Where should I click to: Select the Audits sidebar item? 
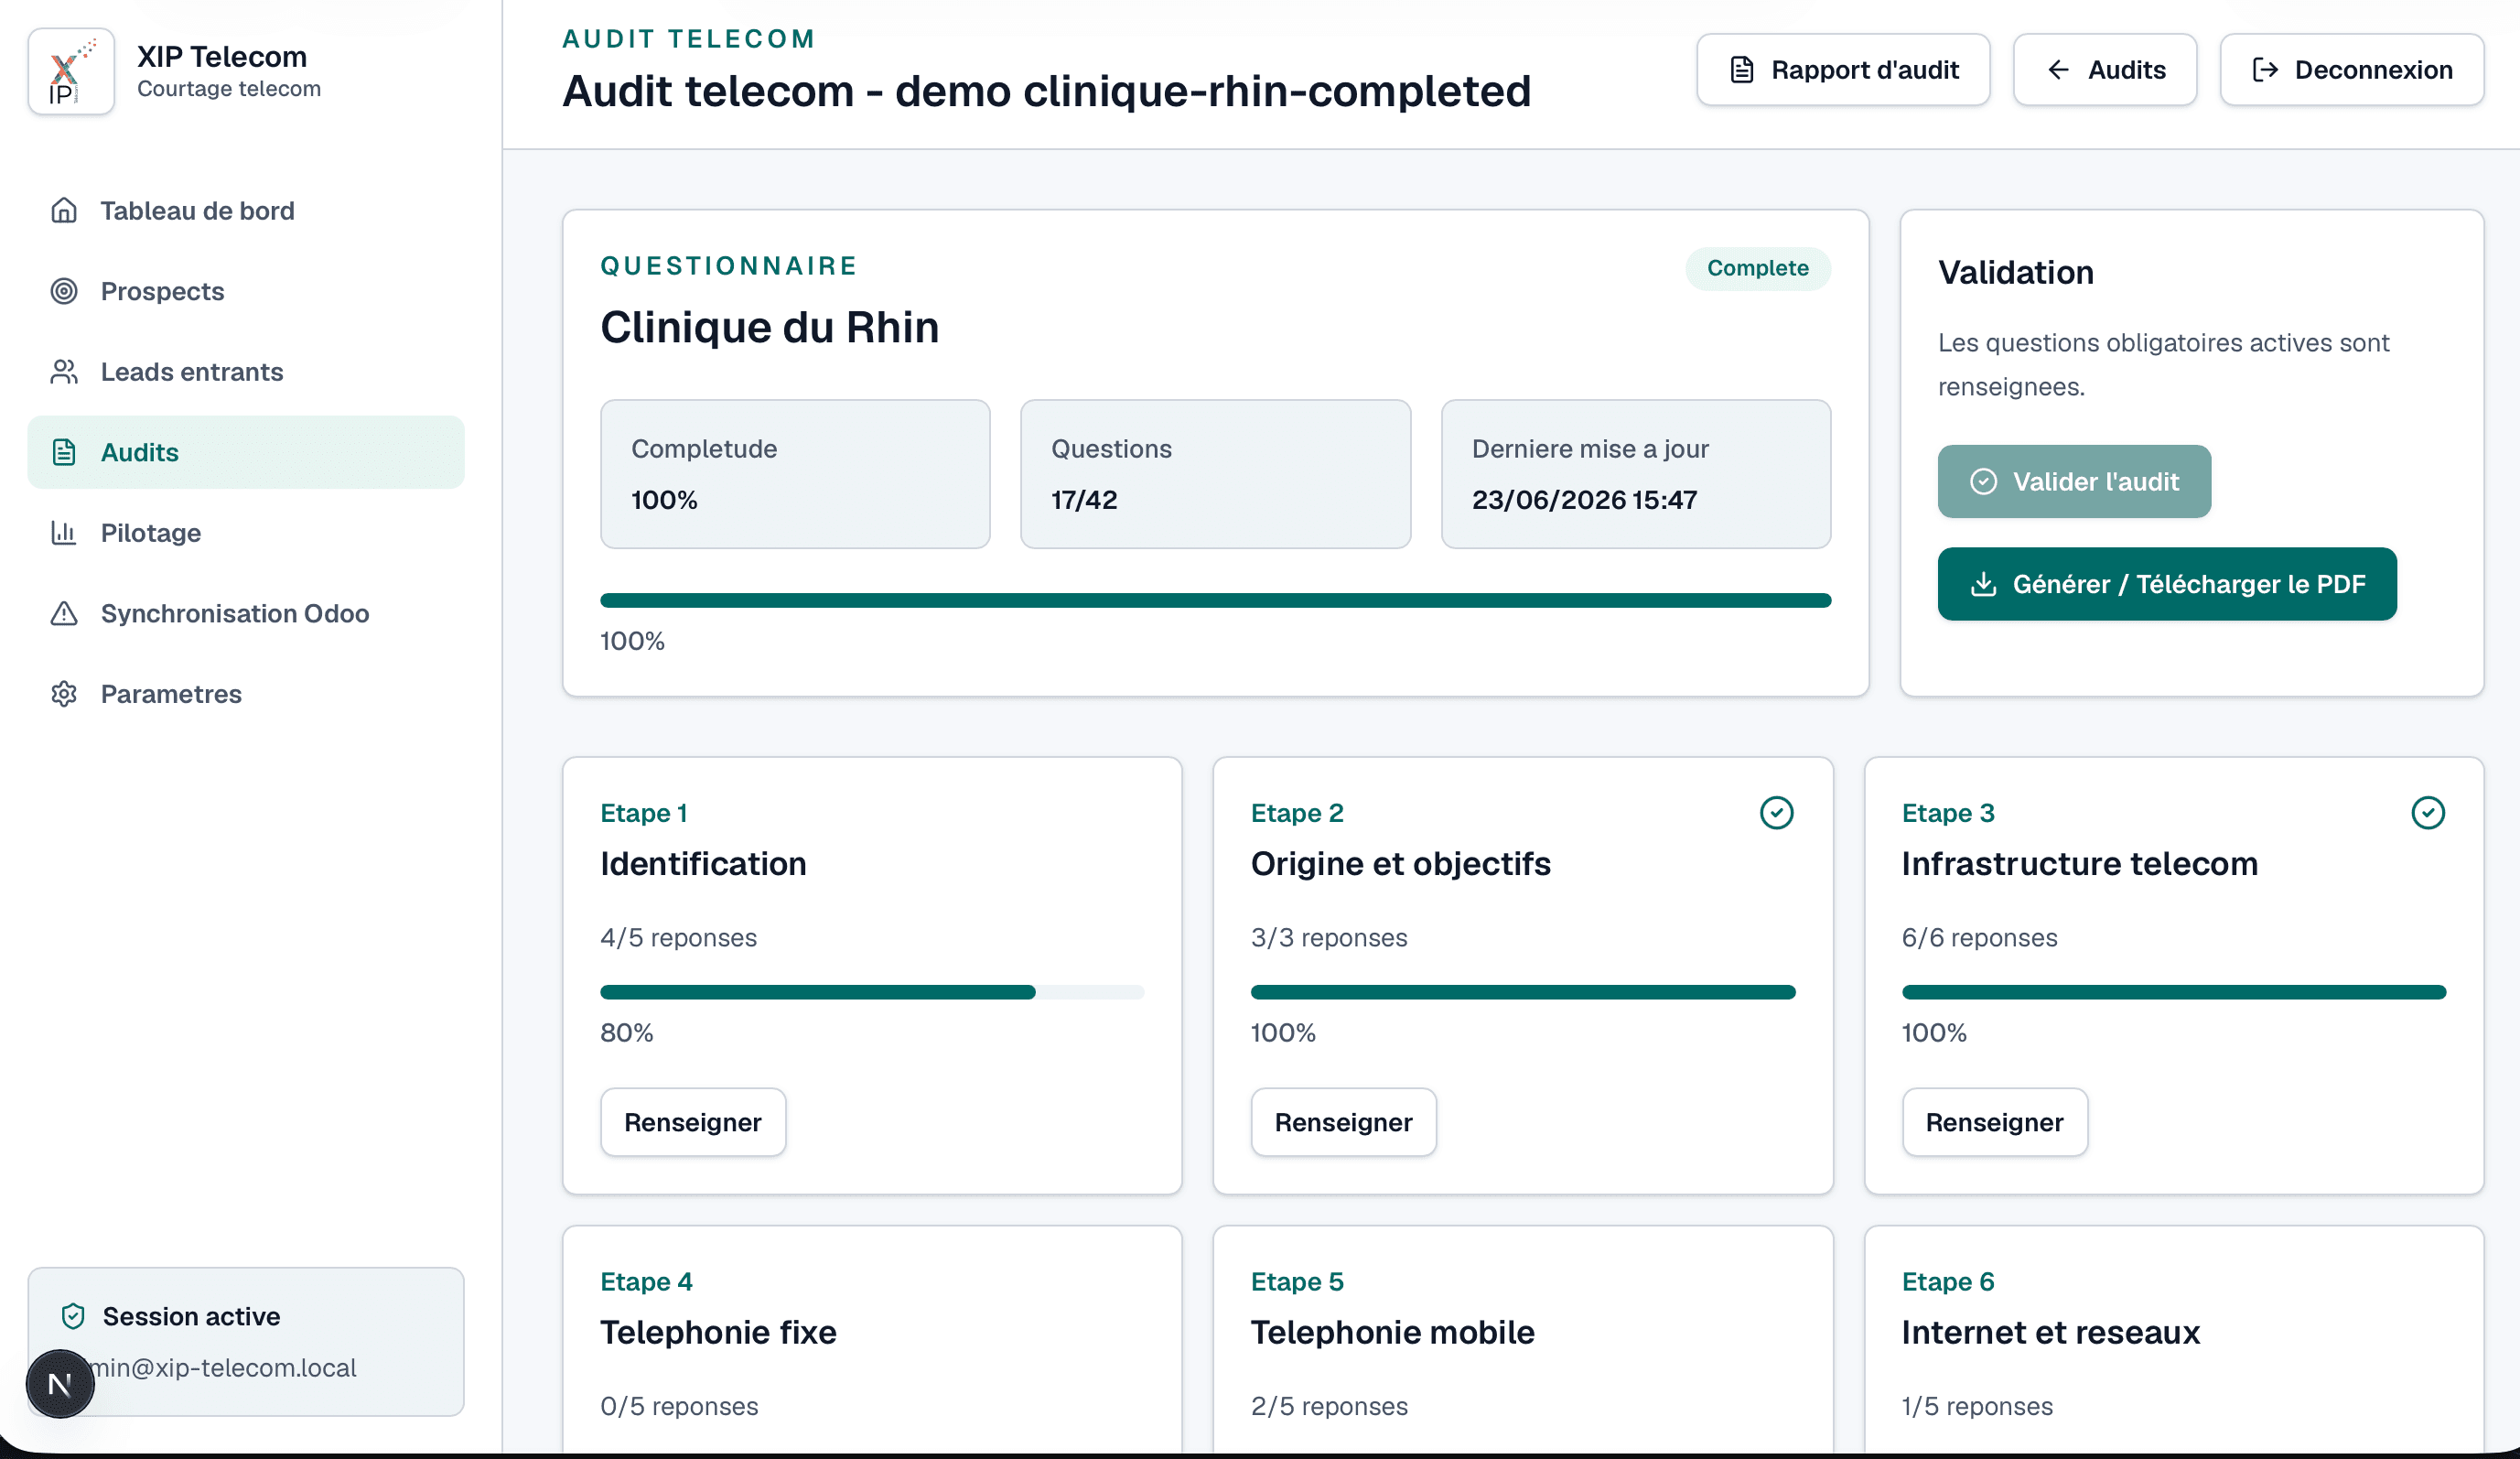tap(246, 452)
